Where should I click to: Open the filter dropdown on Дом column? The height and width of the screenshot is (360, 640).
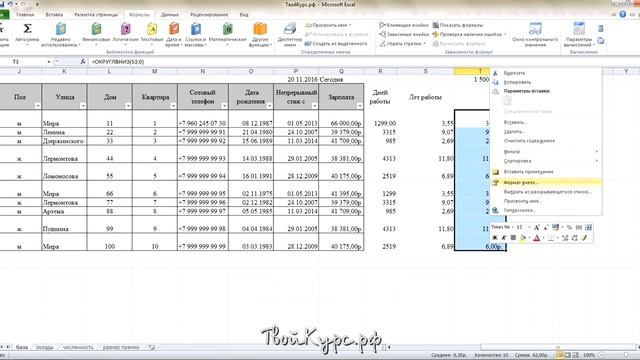(x=128, y=106)
